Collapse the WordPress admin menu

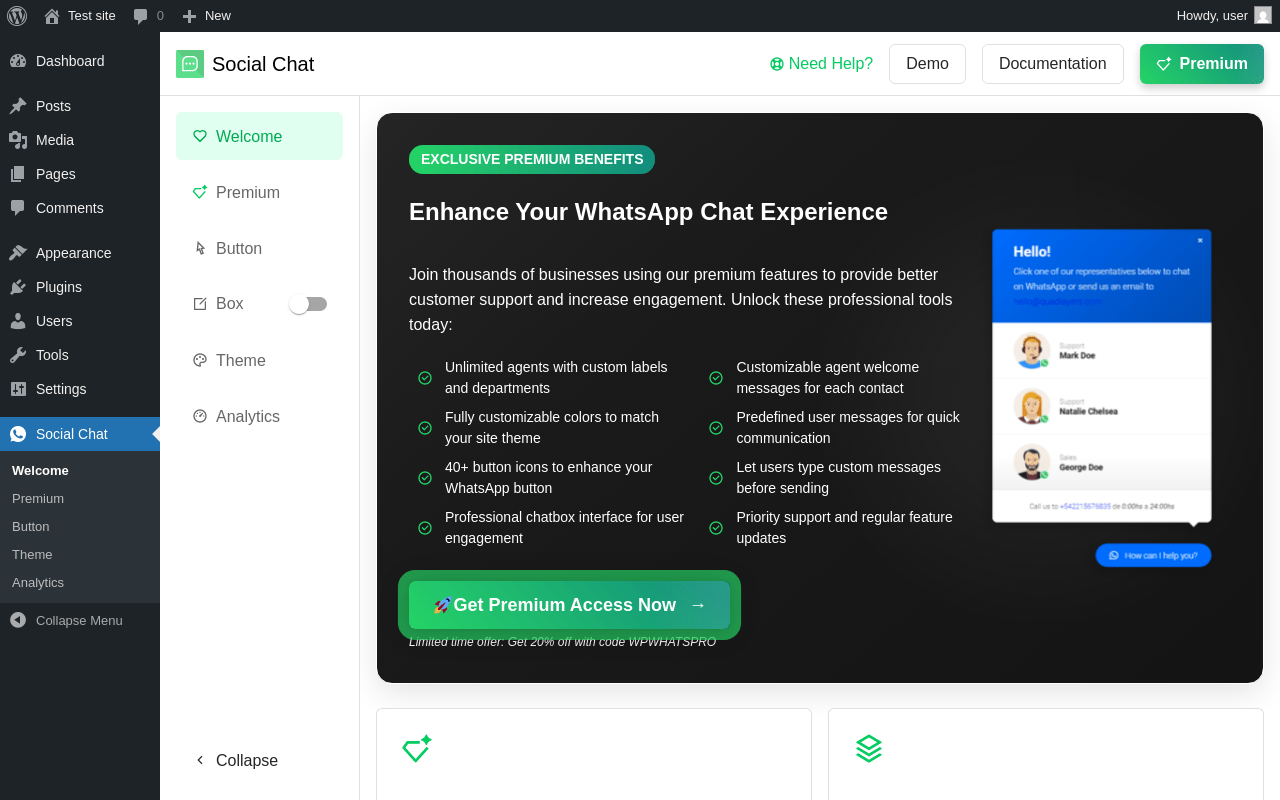[x=80, y=620]
